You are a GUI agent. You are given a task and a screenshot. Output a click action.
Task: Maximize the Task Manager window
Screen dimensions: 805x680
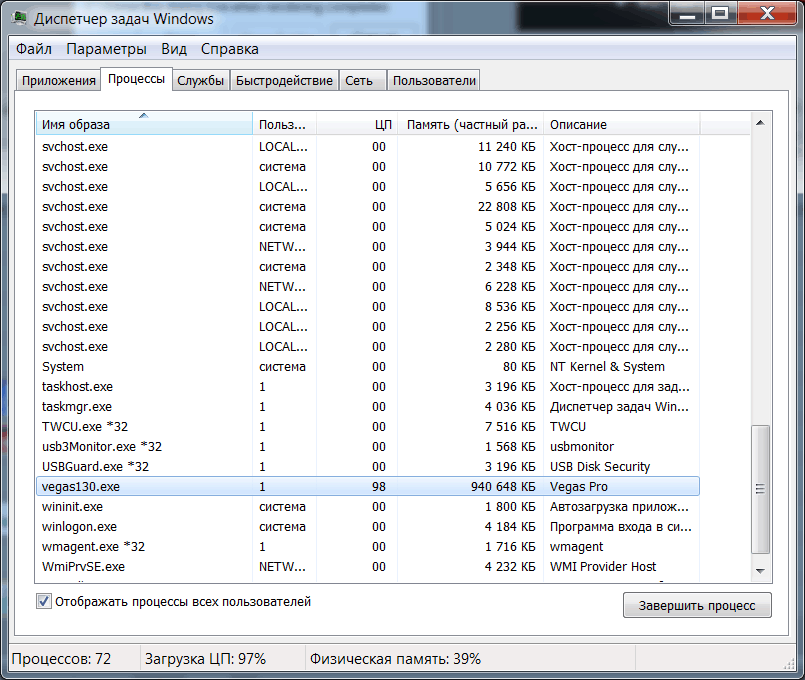pos(720,13)
